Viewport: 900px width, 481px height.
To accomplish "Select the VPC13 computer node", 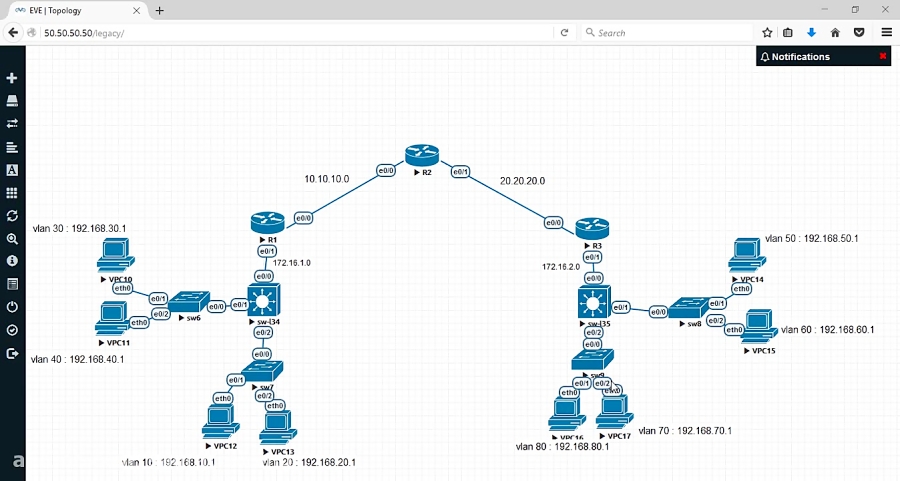I will pos(277,428).
